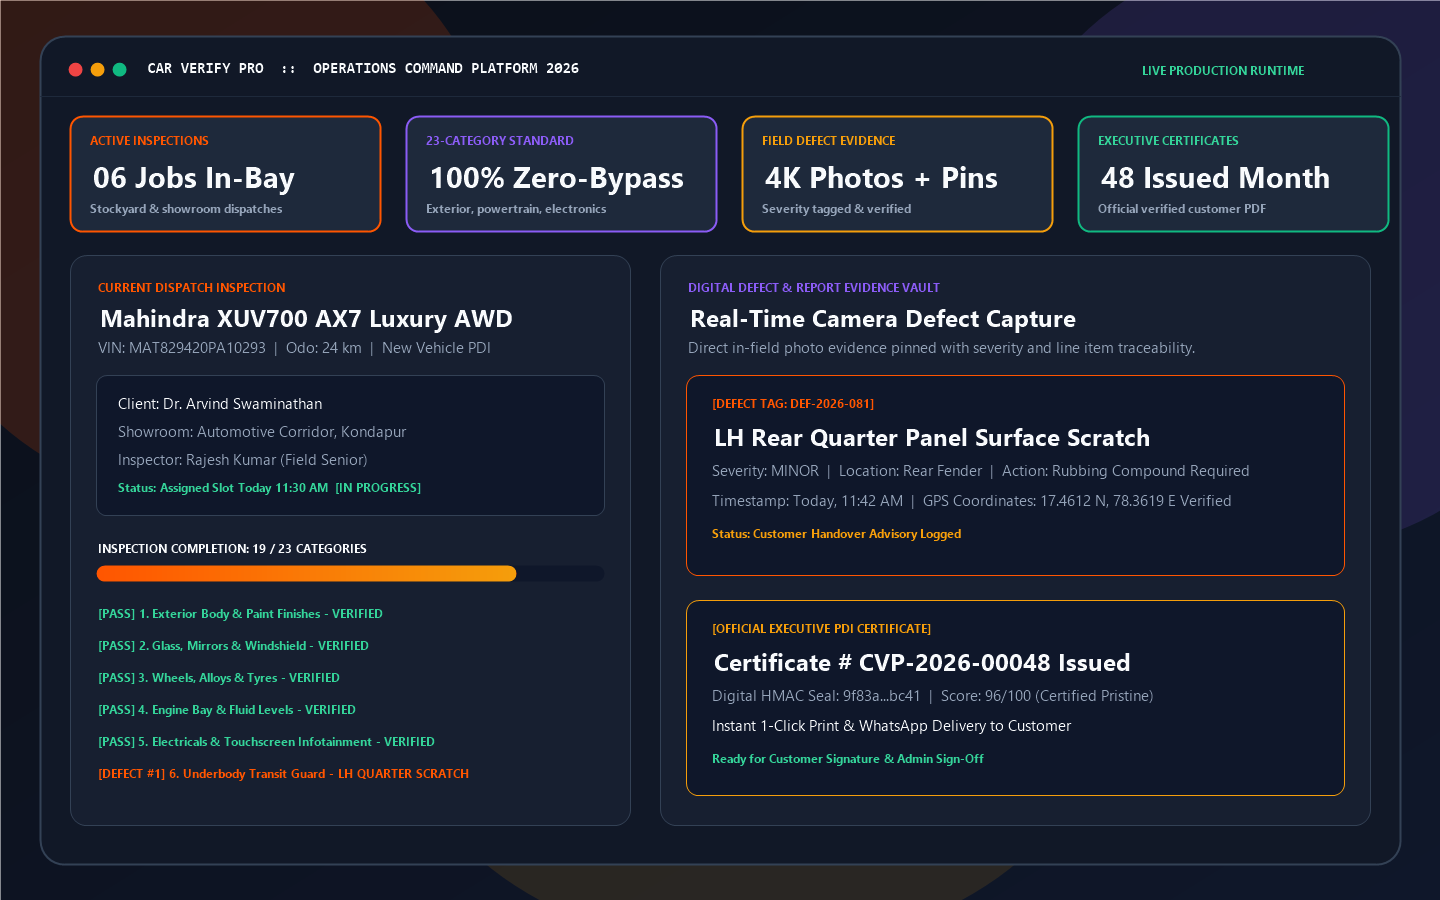Click Showroom: Automotive Corridor, Kondapur
Viewport: 1440px width, 900px height.
262,432
